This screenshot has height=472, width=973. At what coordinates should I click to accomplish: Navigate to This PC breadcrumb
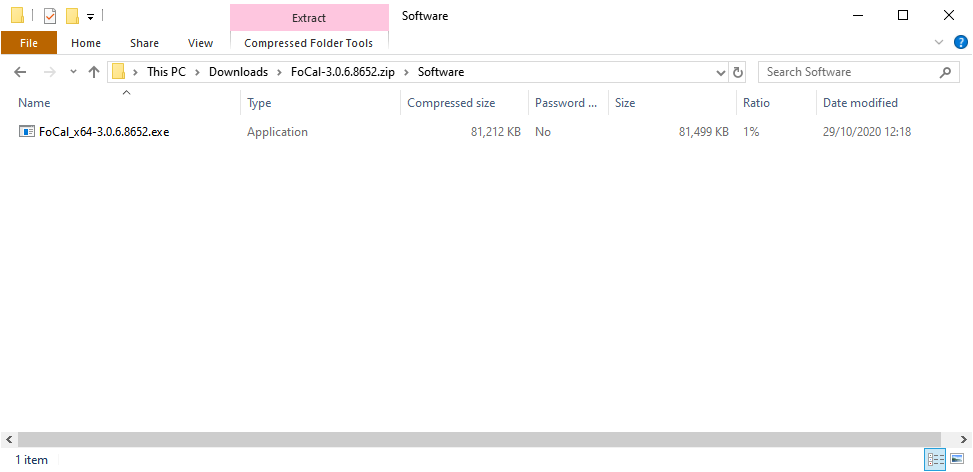(x=166, y=72)
